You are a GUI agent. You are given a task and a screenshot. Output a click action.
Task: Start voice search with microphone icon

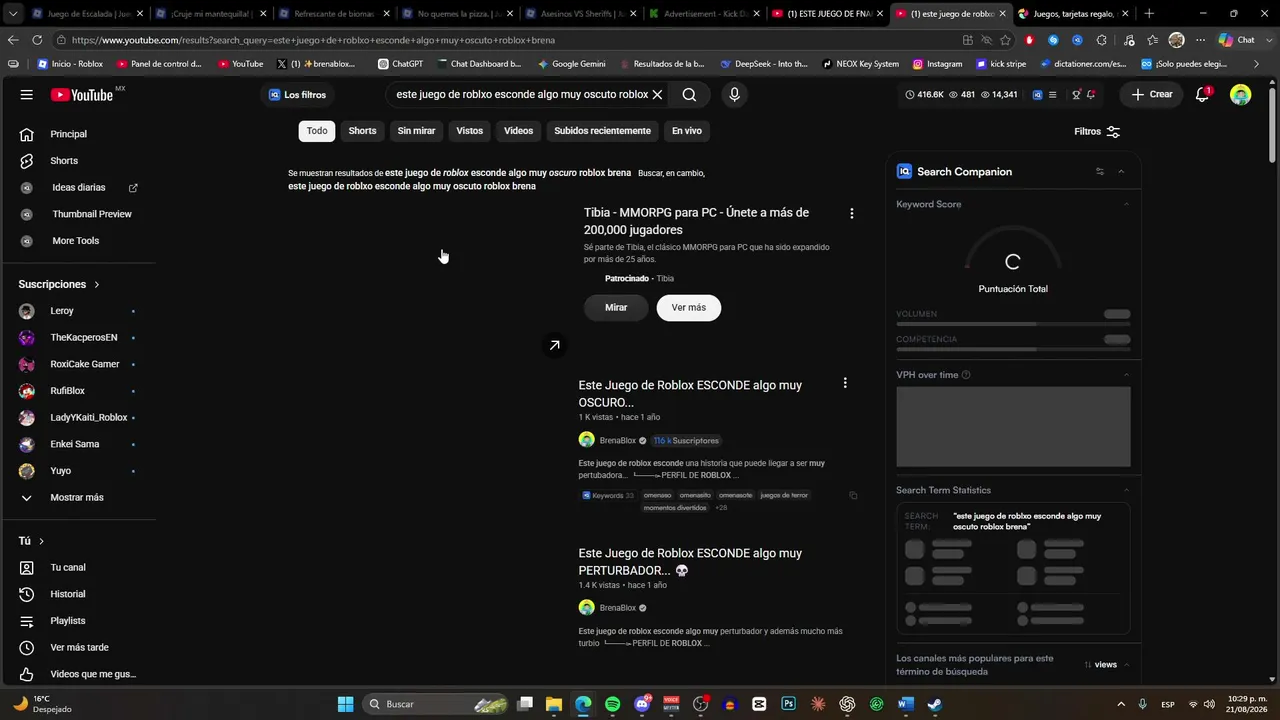[734, 95]
